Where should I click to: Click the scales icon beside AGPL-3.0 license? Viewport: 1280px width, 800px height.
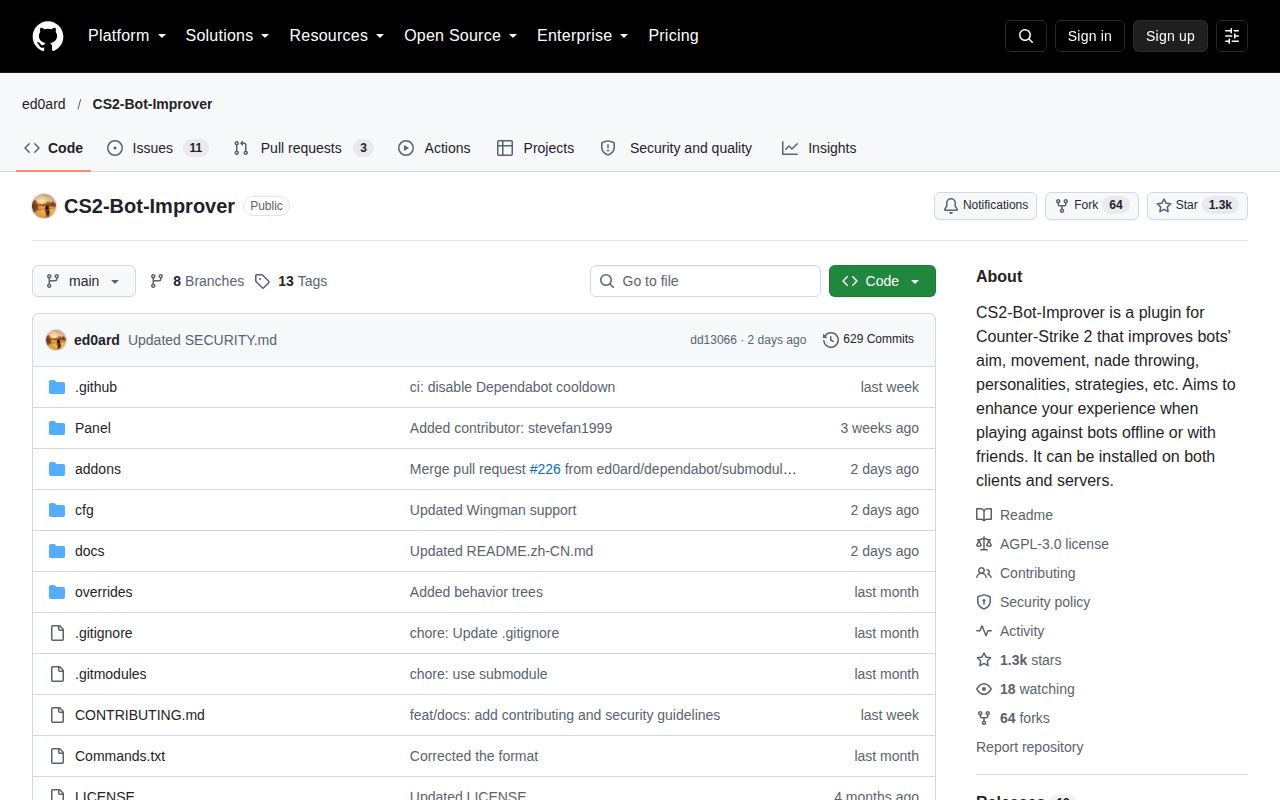(x=984, y=544)
